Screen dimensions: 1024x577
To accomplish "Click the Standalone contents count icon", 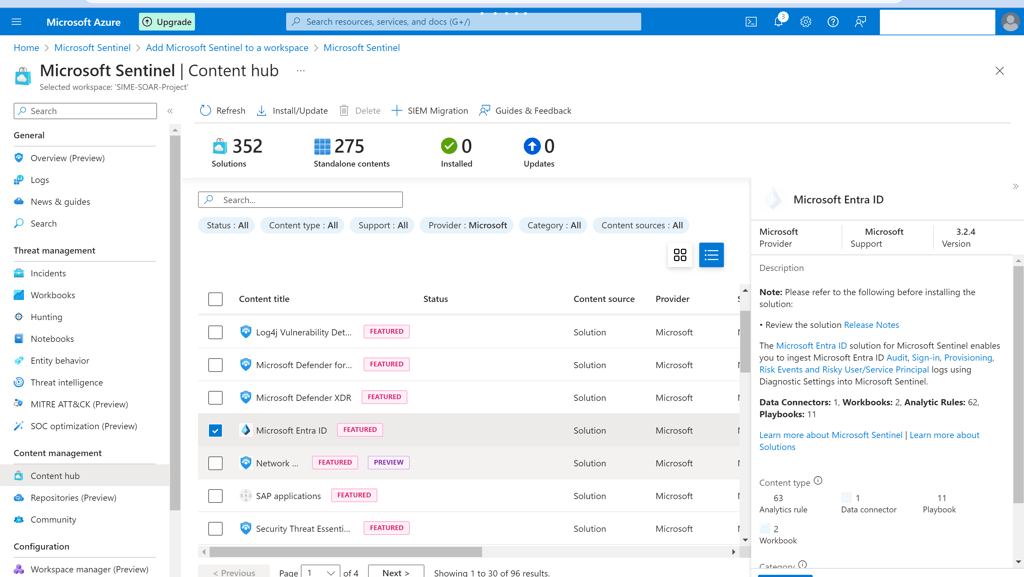I will click(322, 146).
